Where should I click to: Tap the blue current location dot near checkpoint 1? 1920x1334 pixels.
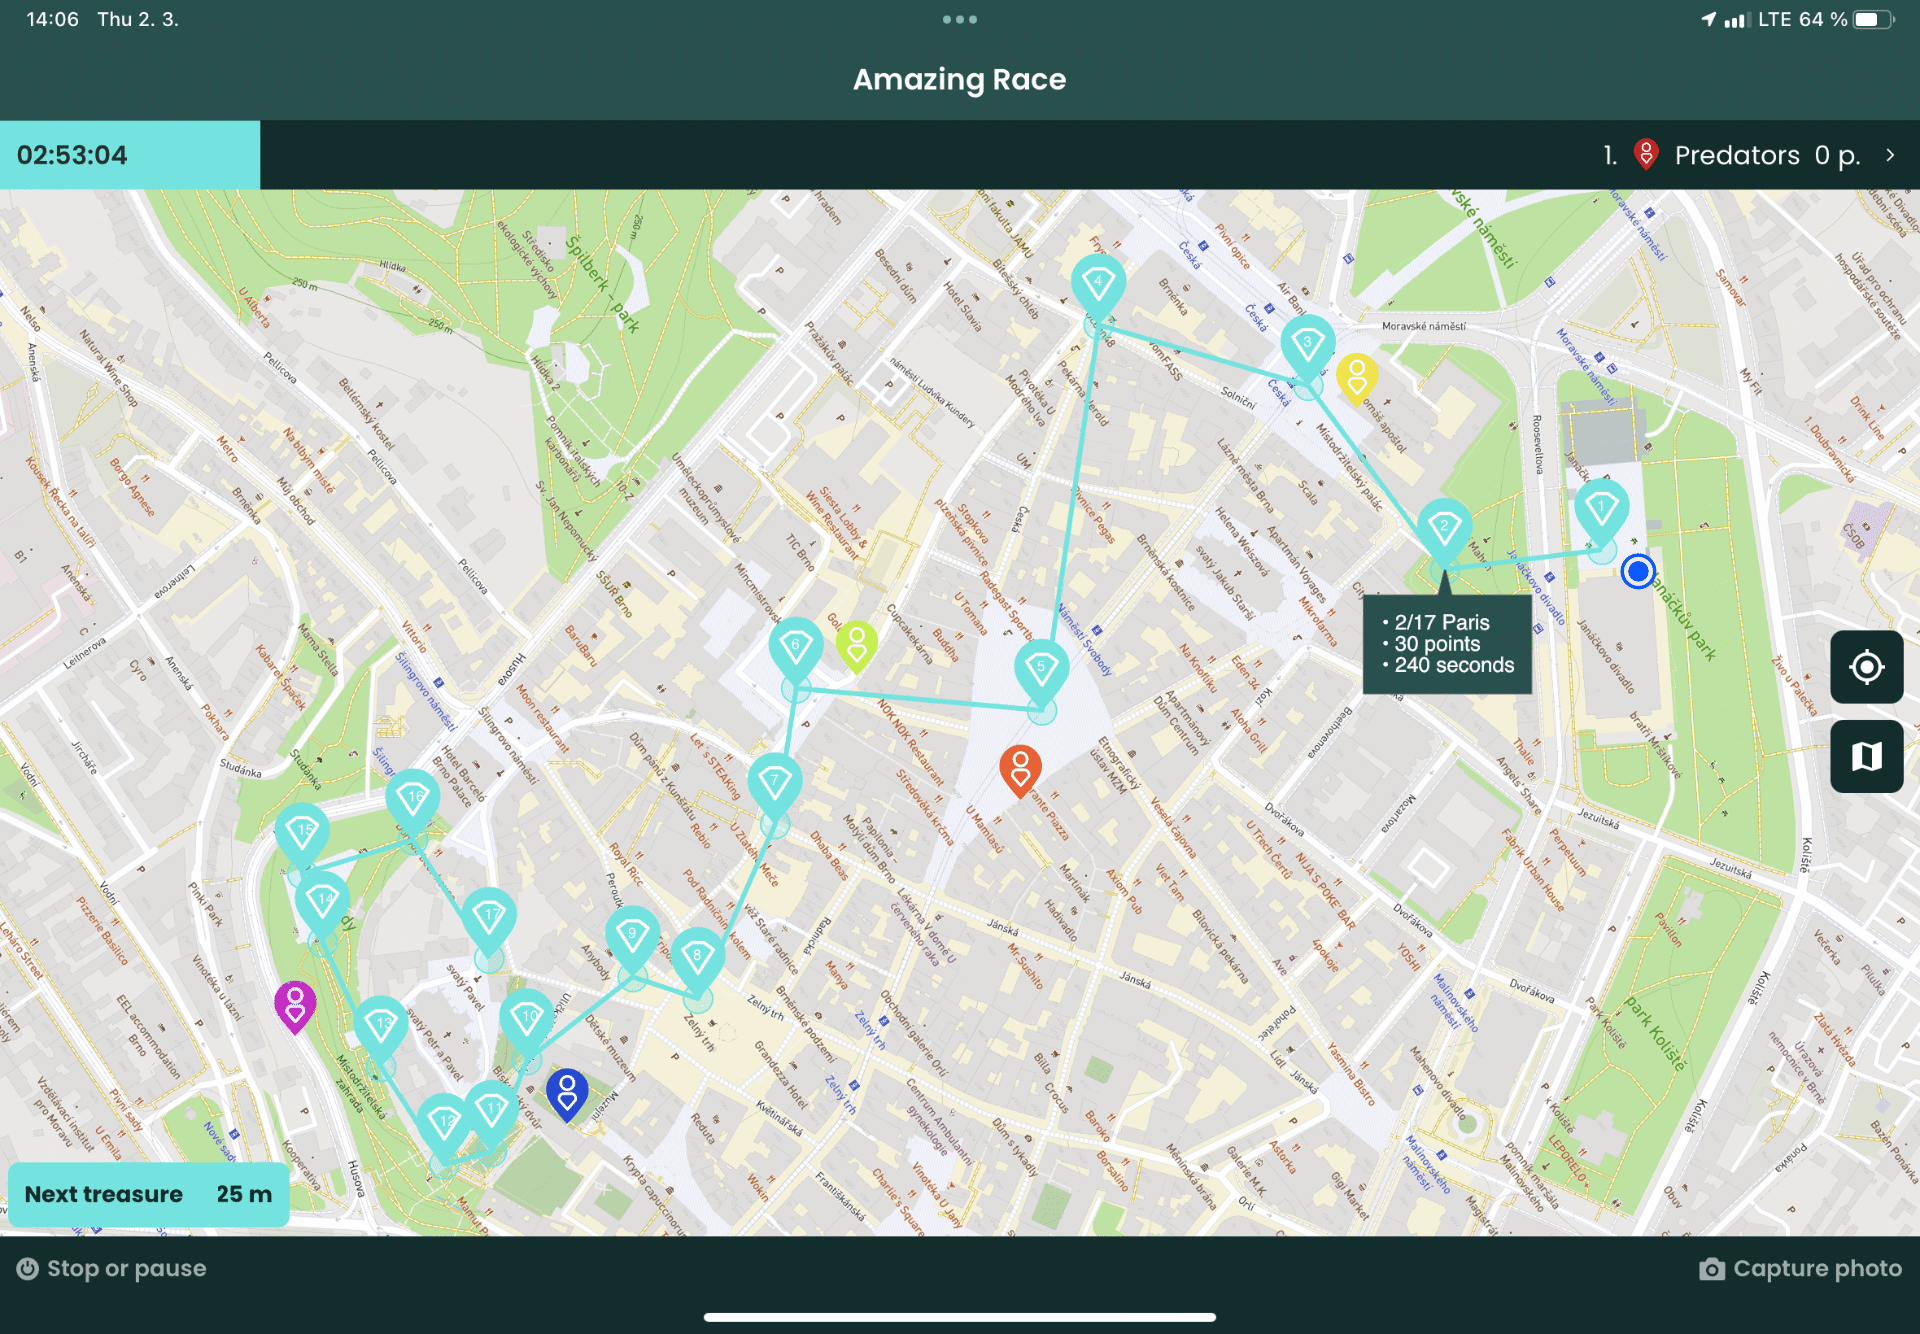(1637, 570)
